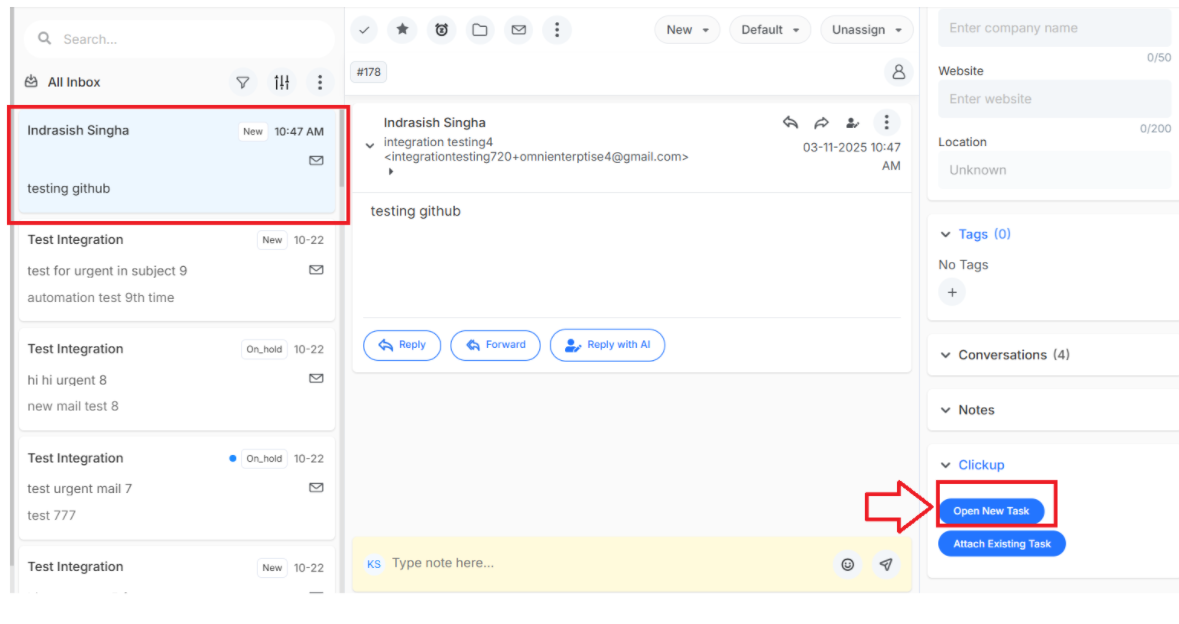Click the Enter company name field

click(x=1054, y=29)
